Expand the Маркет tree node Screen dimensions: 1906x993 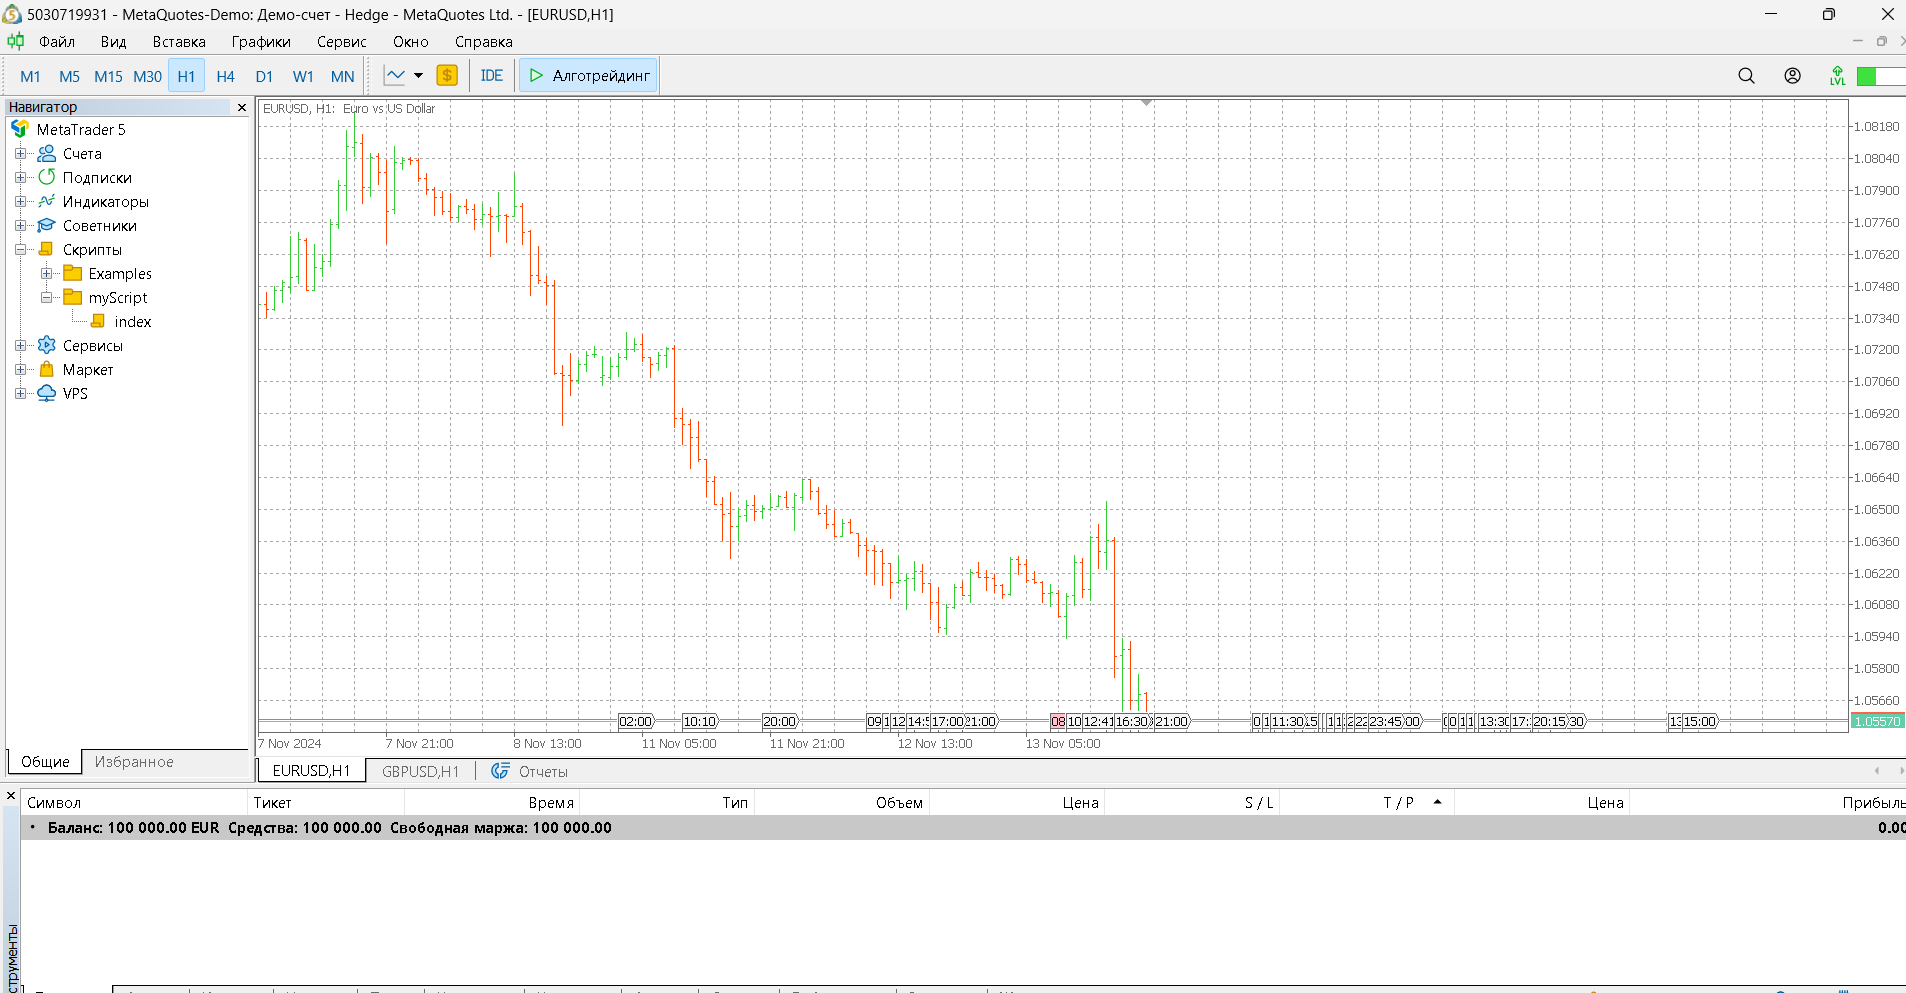point(20,370)
